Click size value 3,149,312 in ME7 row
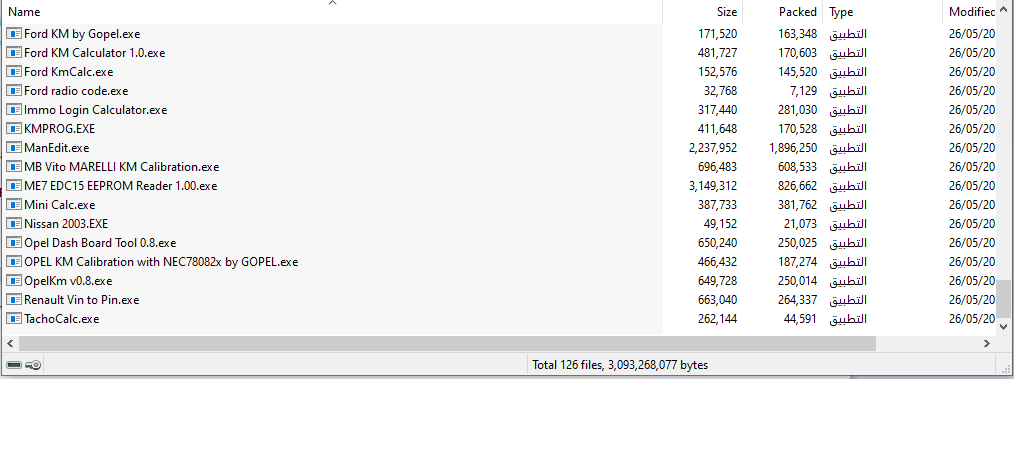 pyautogui.click(x=713, y=186)
